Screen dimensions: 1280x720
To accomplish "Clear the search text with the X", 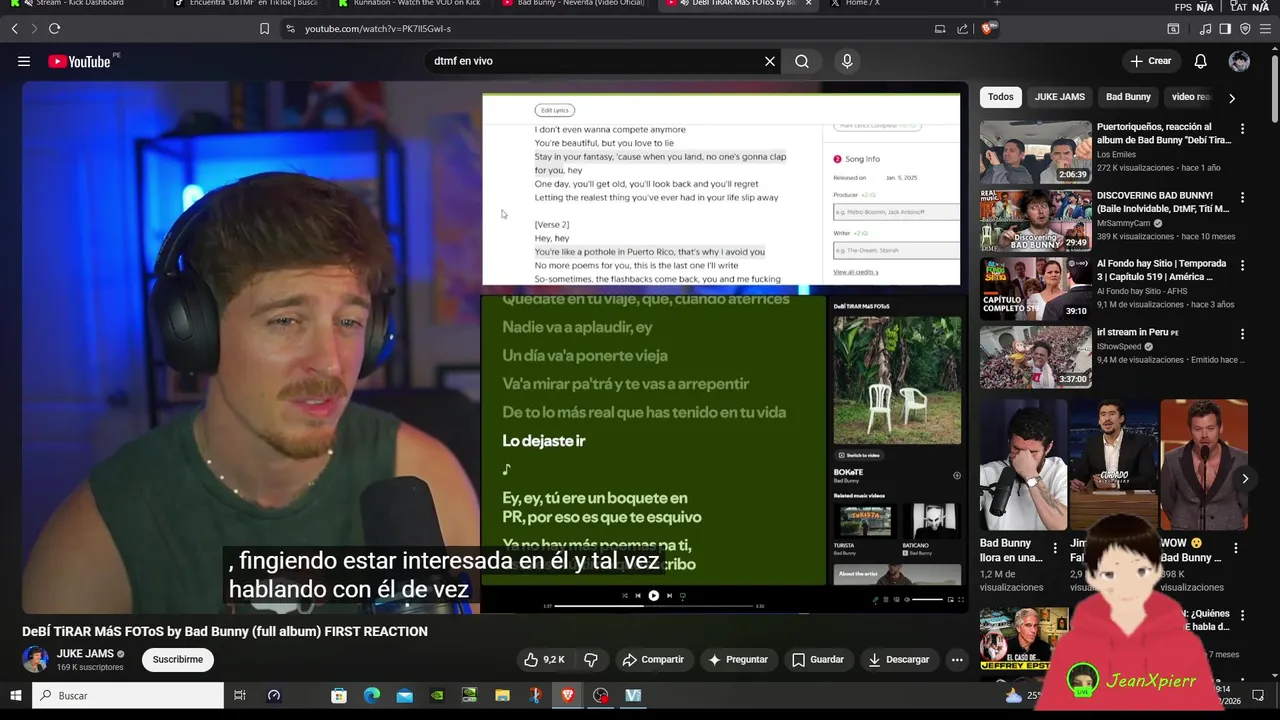I will click(x=770, y=61).
